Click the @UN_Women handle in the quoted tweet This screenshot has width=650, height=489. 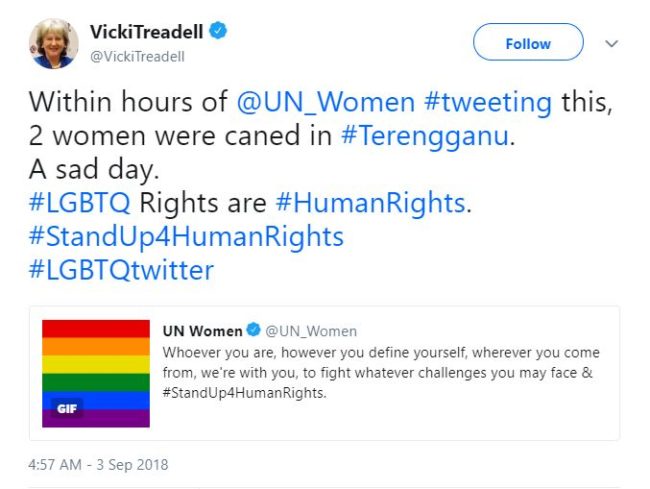point(310,331)
